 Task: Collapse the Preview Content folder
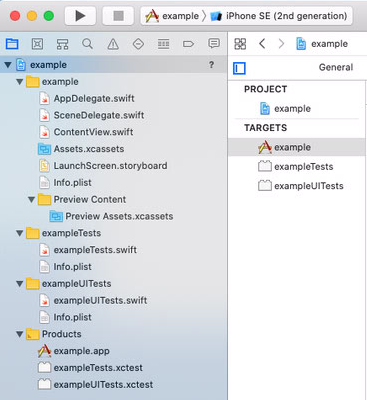tap(32, 200)
